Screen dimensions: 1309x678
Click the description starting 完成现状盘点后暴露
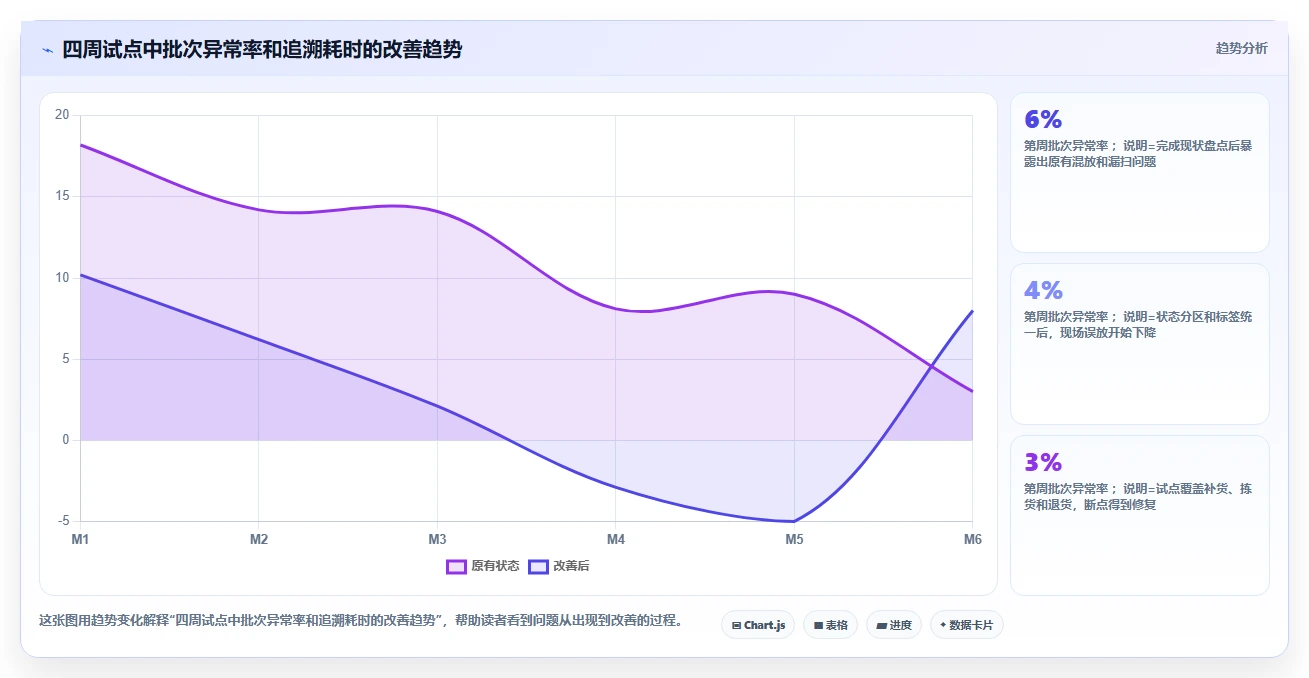click(1137, 153)
